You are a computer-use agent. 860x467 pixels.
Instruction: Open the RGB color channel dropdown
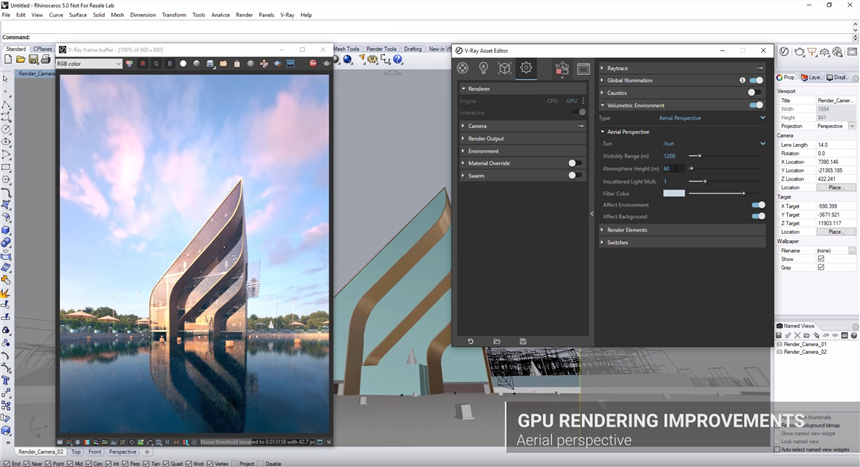89,64
